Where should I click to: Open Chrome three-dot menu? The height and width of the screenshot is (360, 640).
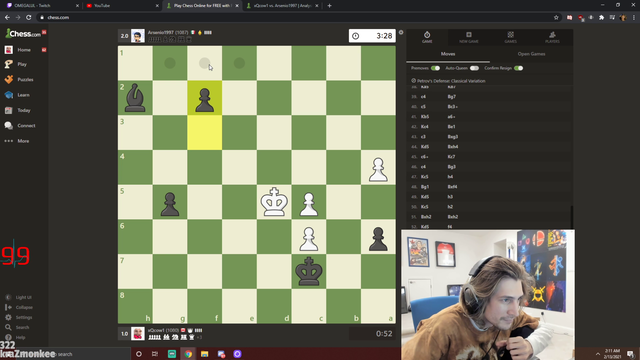tap(634, 17)
